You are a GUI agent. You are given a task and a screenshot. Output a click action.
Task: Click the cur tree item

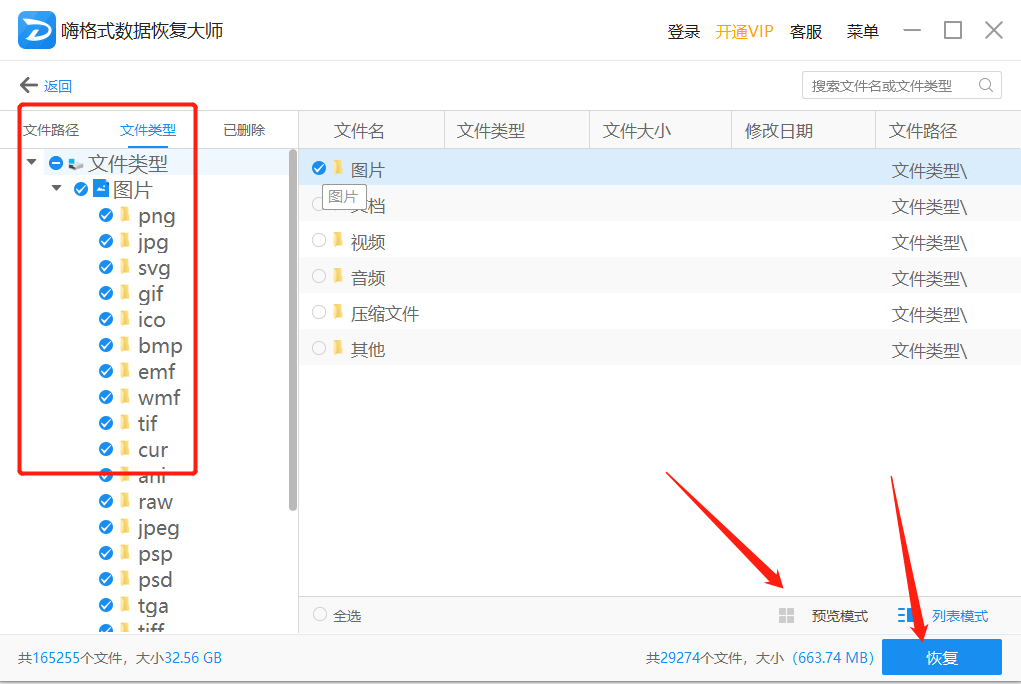[153, 449]
